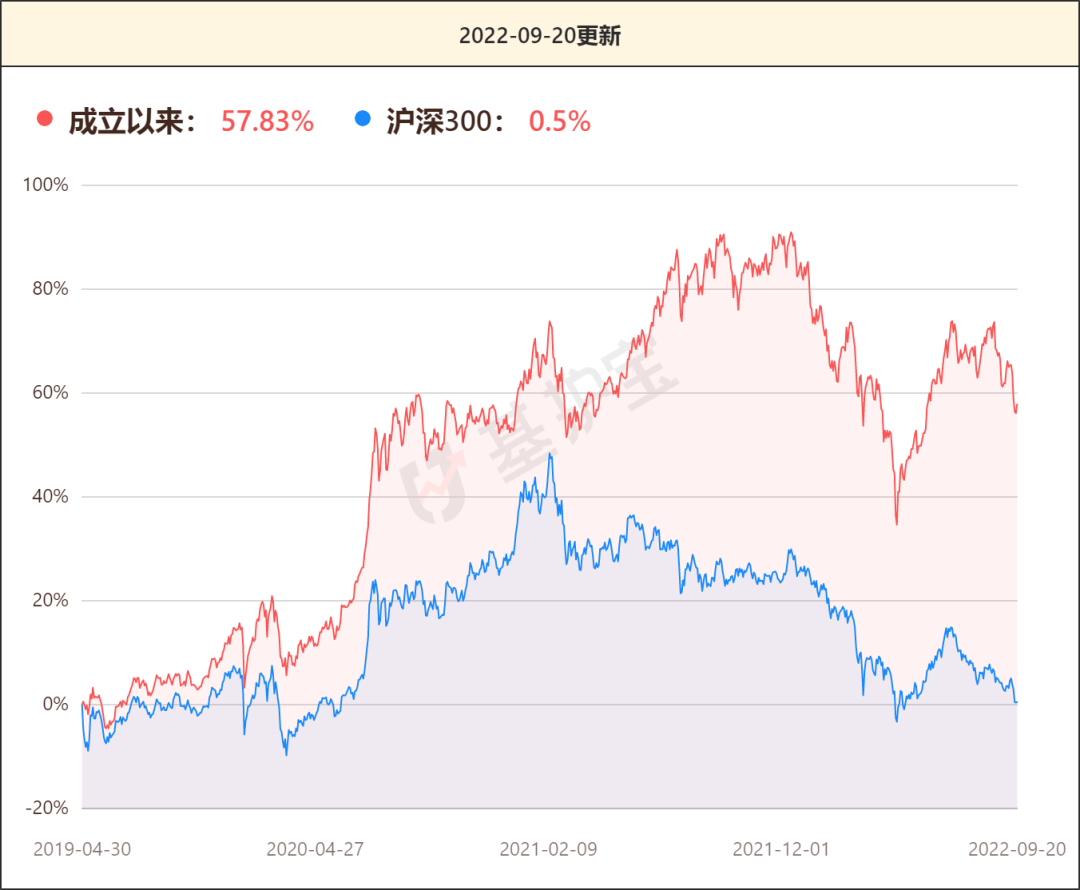Click the 80% y-axis label

(x=48, y=289)
